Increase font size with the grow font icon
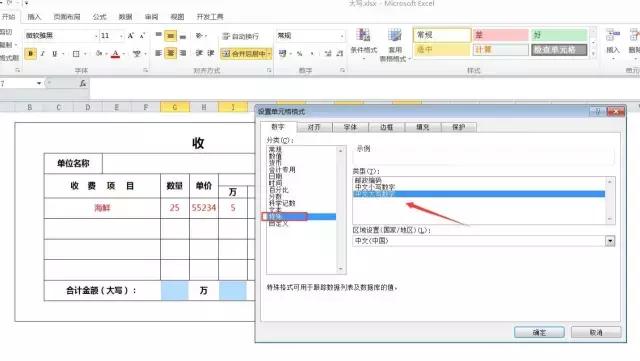 click(131, 36)
